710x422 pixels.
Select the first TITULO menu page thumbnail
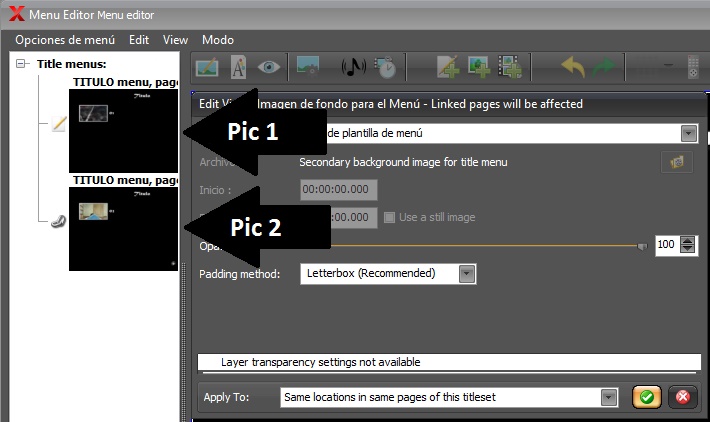pos(123,131)
